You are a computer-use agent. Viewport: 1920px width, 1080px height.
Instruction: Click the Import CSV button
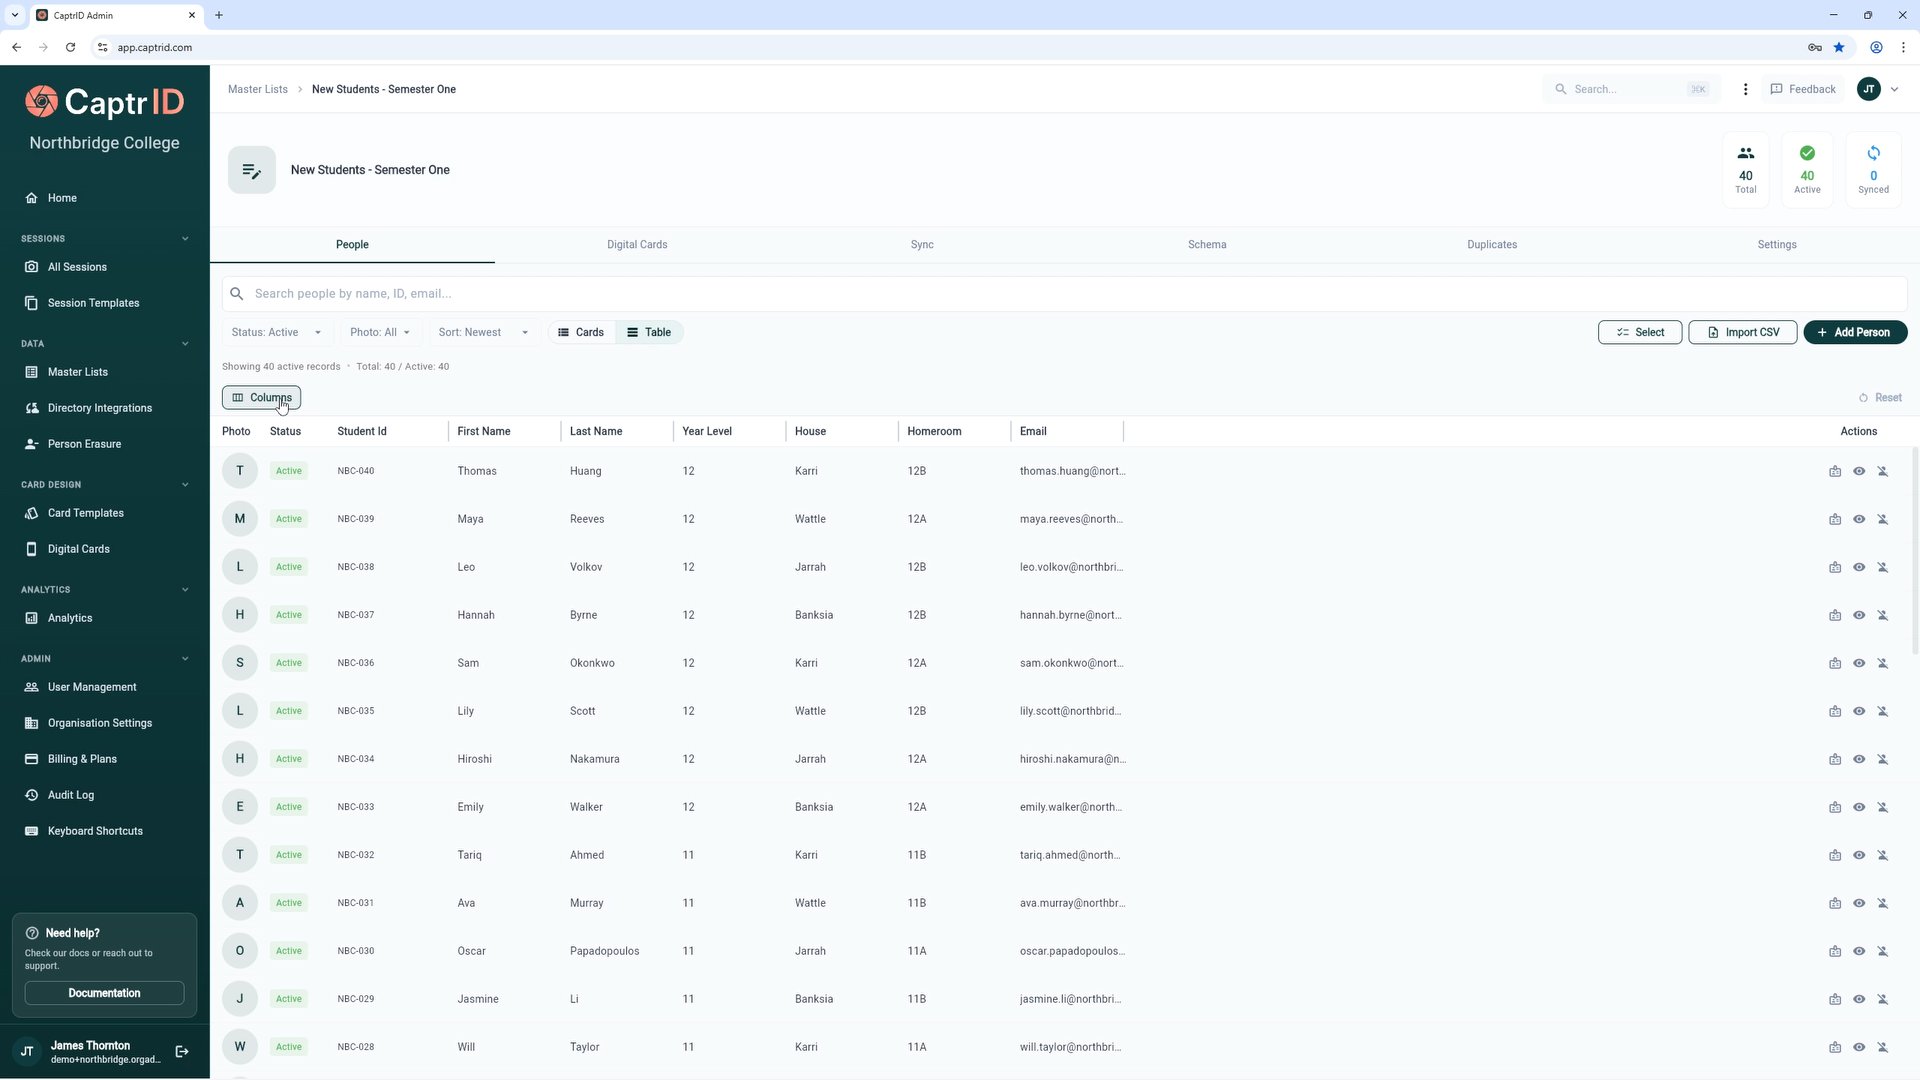(1742, 332)
